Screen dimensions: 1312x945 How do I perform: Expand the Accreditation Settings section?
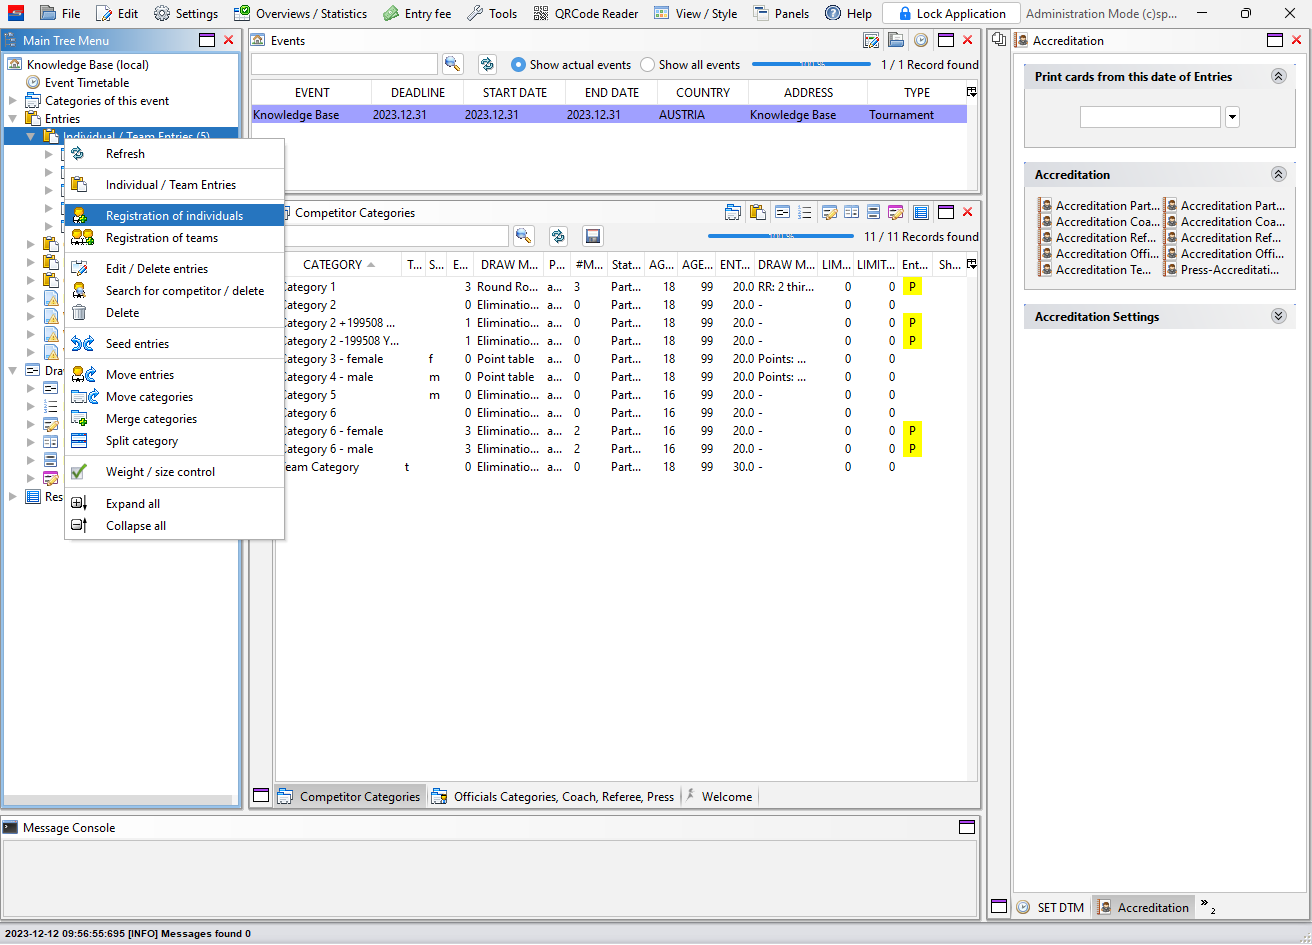tap(1277, 316)
